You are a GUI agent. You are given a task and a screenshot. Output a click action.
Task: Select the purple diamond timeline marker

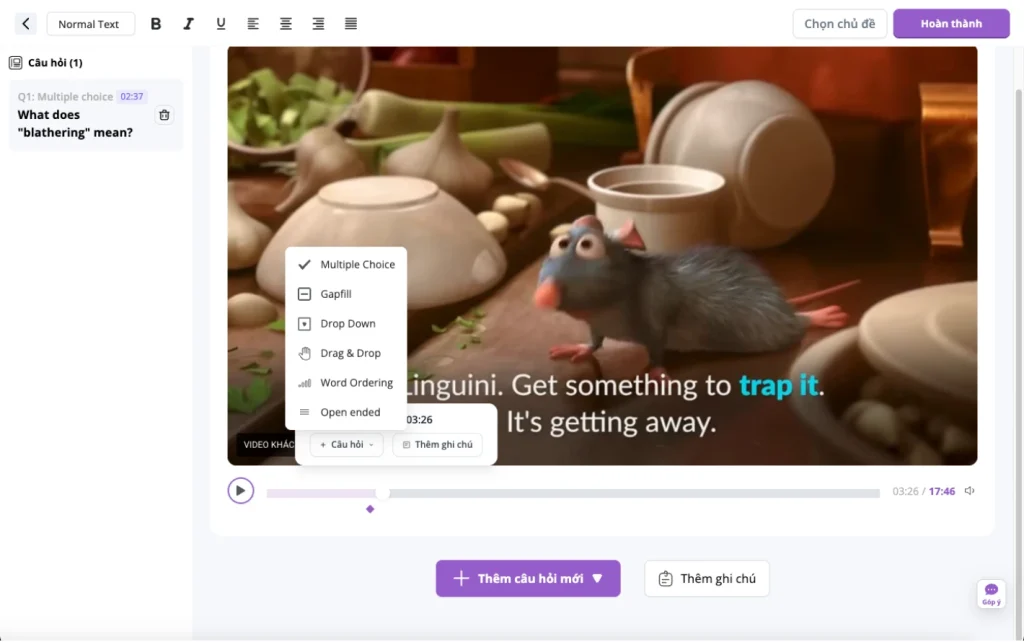[x=370, y=509]
